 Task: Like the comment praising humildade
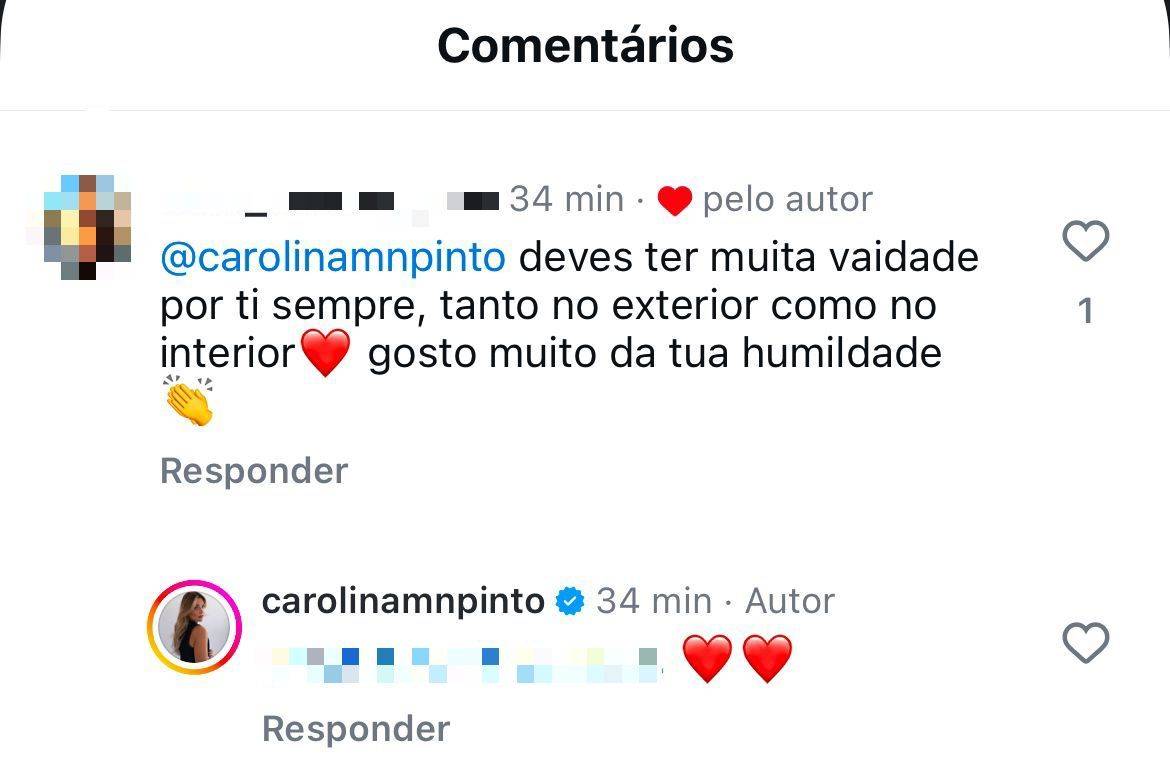click(x=1085, y=241)
